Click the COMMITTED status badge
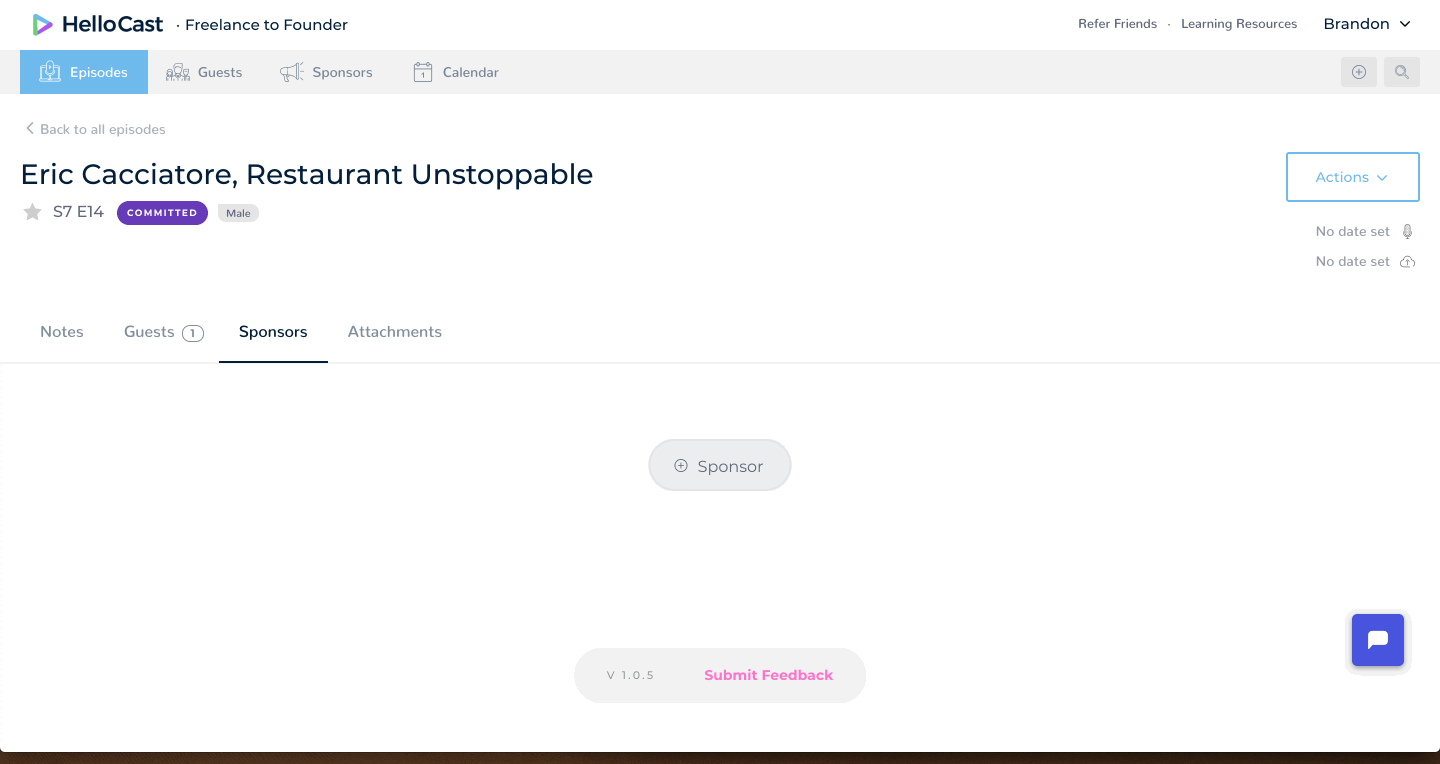 [162, 213]
